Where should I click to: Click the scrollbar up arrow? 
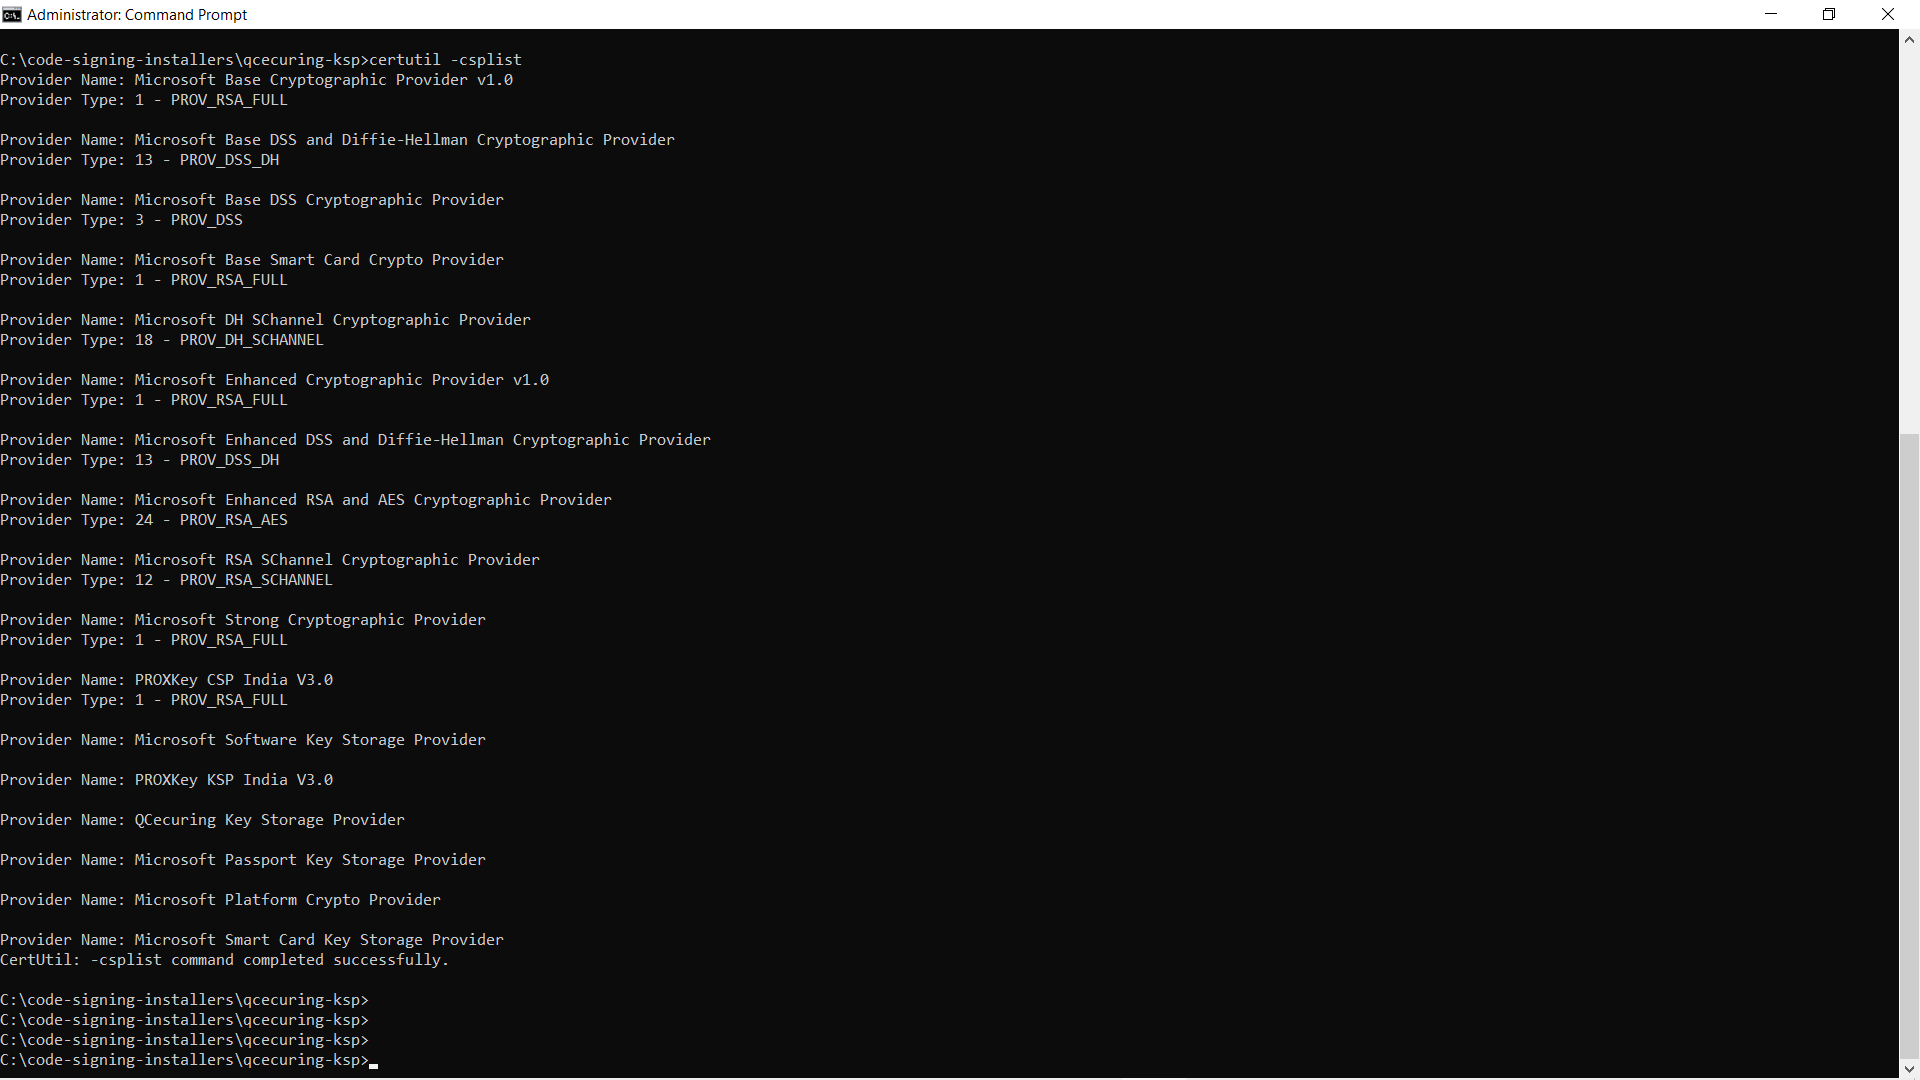pyautogui.click(x=1909, y=39)
